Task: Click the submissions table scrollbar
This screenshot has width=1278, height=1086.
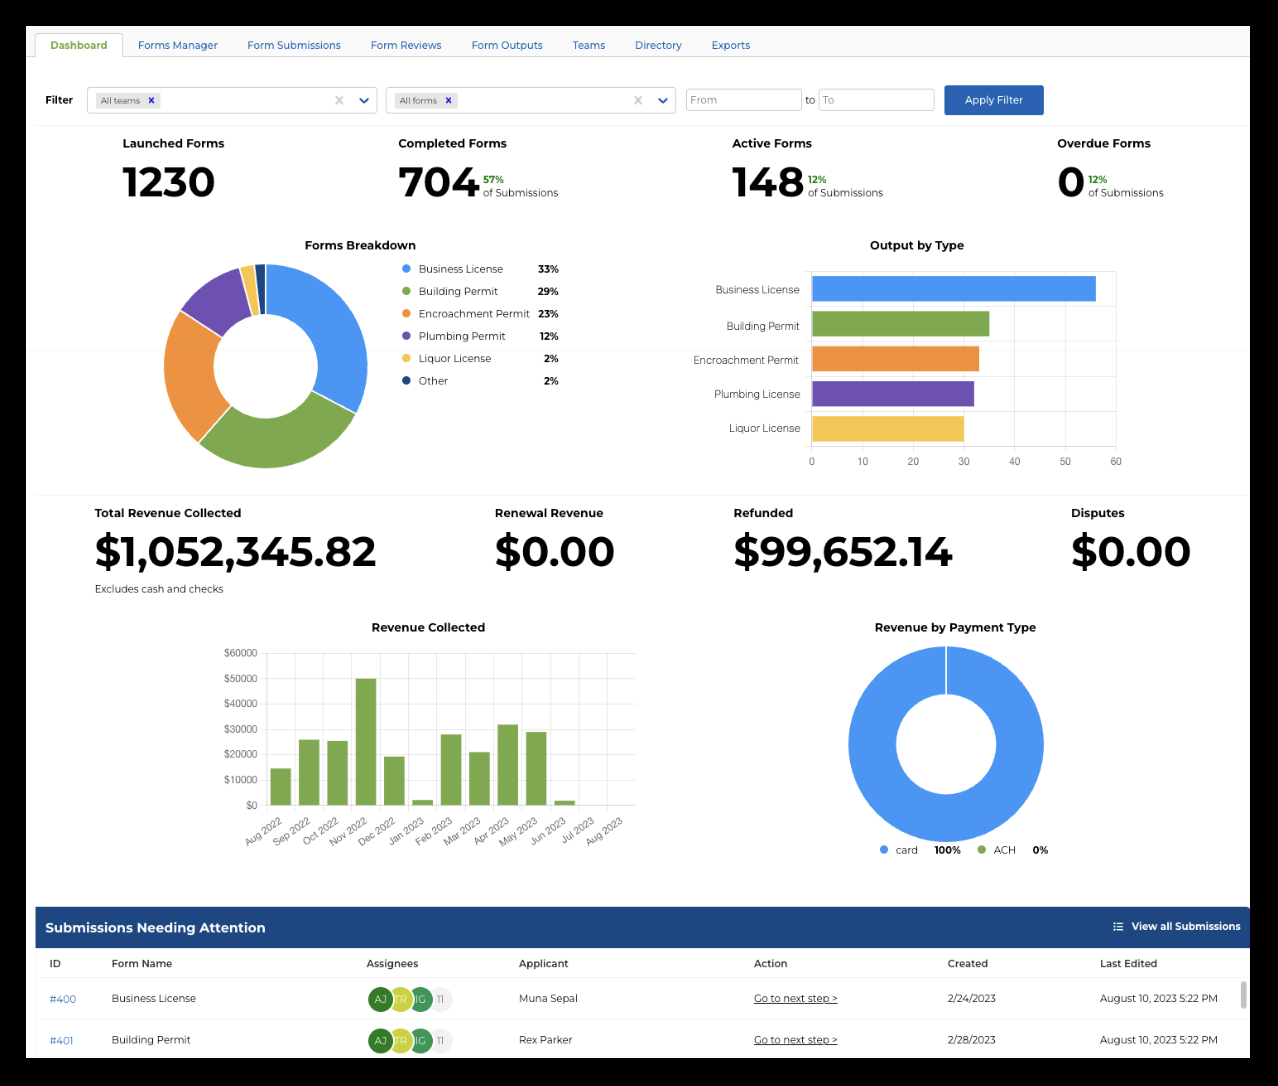Action: [1243, 995]
